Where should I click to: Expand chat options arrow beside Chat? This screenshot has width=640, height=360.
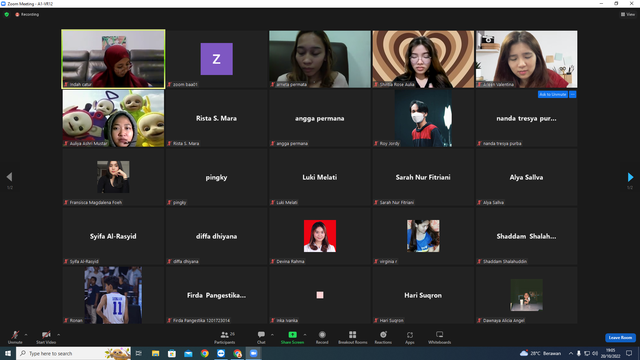click(x=272, y=335)
